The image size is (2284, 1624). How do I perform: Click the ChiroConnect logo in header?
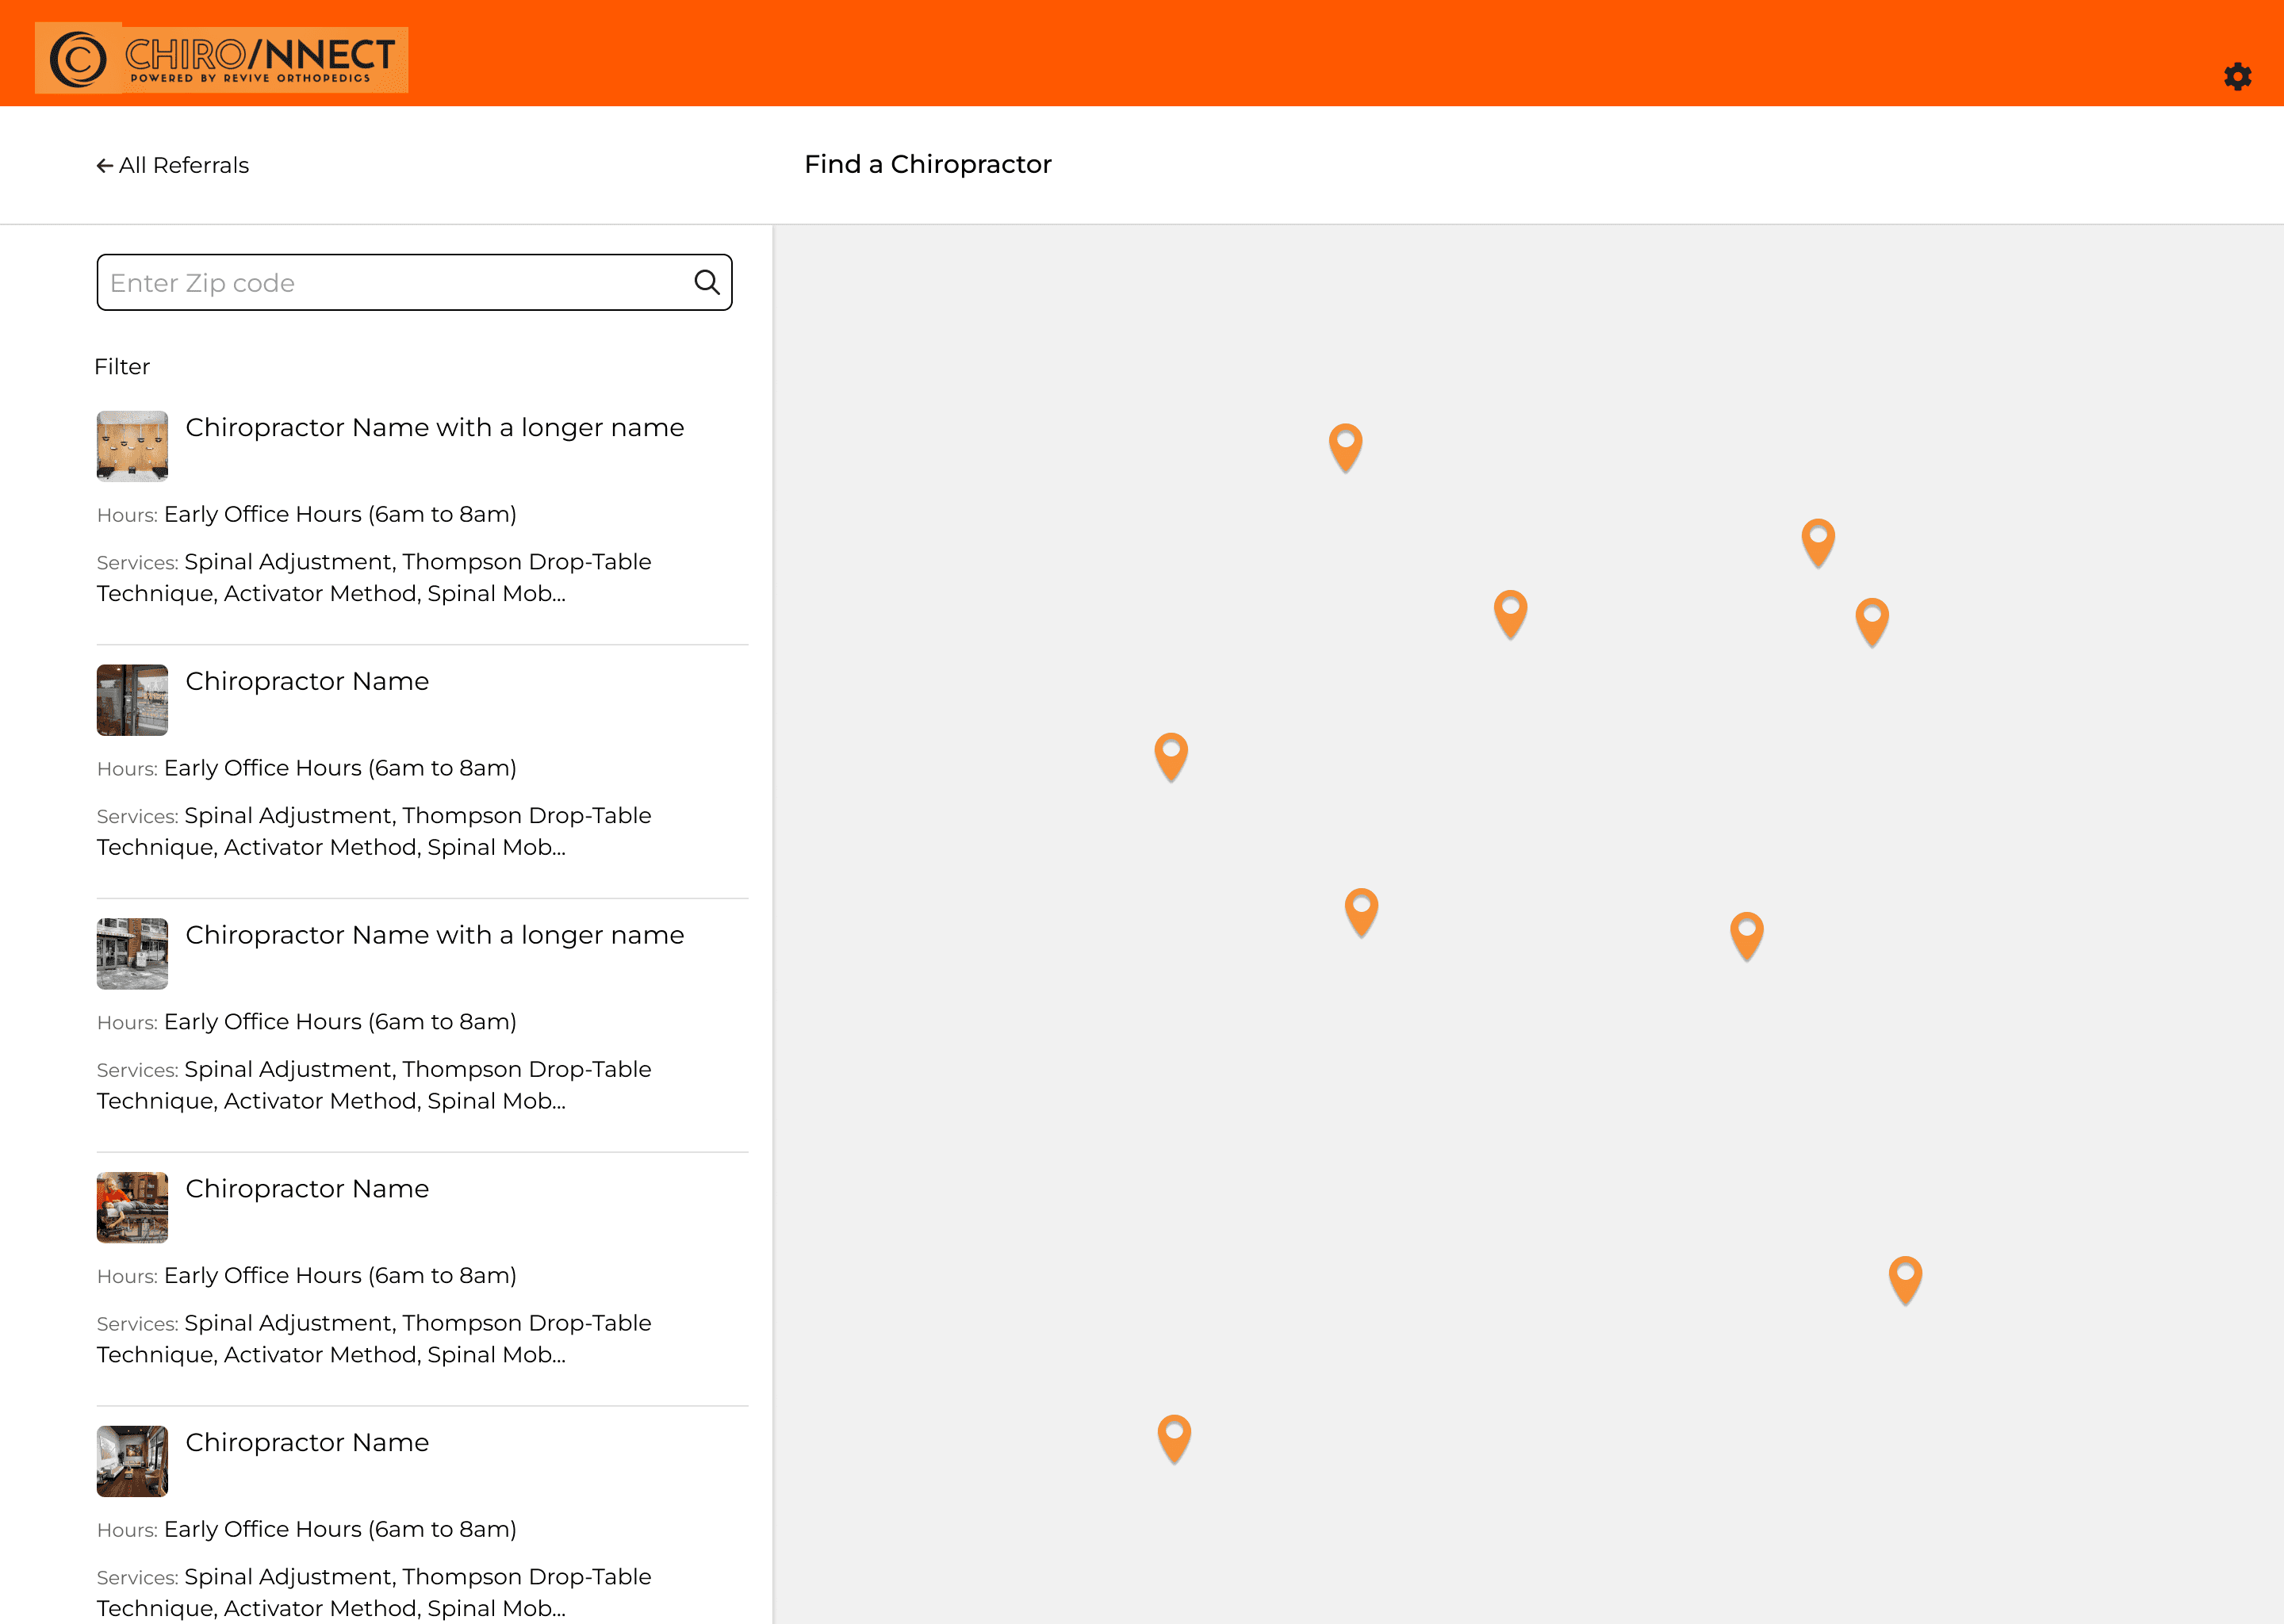click(x=221, y=58)
